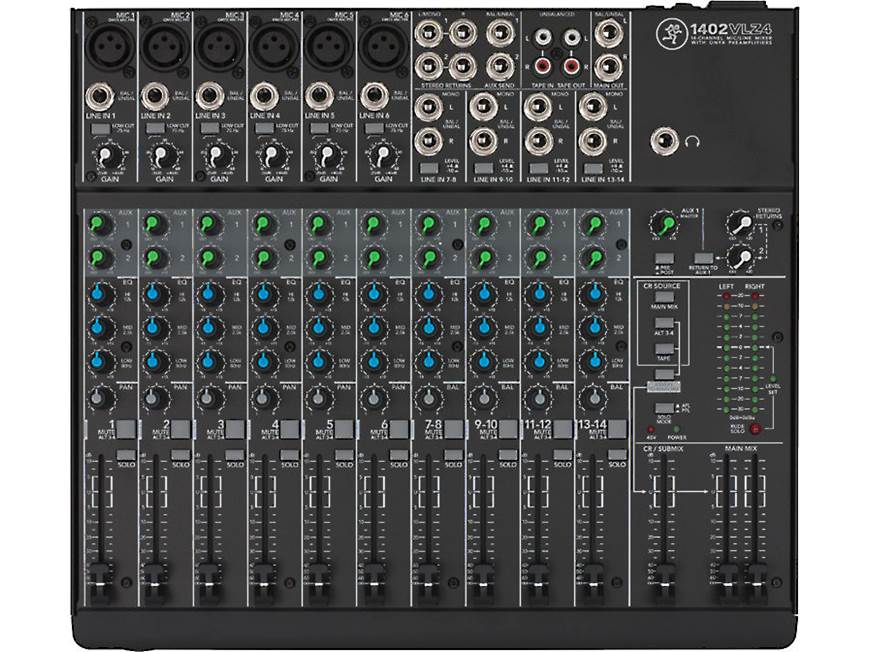Mute channel 4 with its MUTE button

click(x=290, y=429)
